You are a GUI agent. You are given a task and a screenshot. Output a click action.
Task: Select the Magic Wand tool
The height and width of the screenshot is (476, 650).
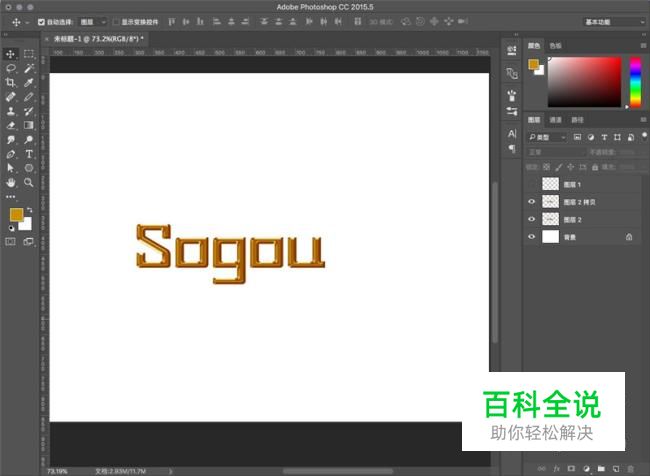coord(29,68)
